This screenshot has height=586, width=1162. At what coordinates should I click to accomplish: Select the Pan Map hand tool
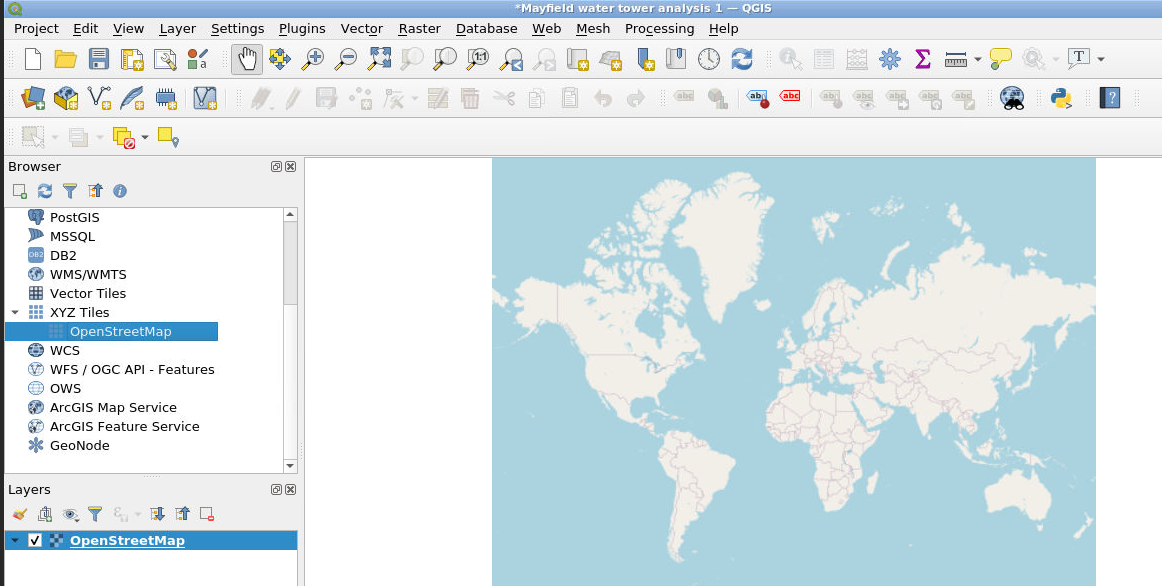point(247,59)
